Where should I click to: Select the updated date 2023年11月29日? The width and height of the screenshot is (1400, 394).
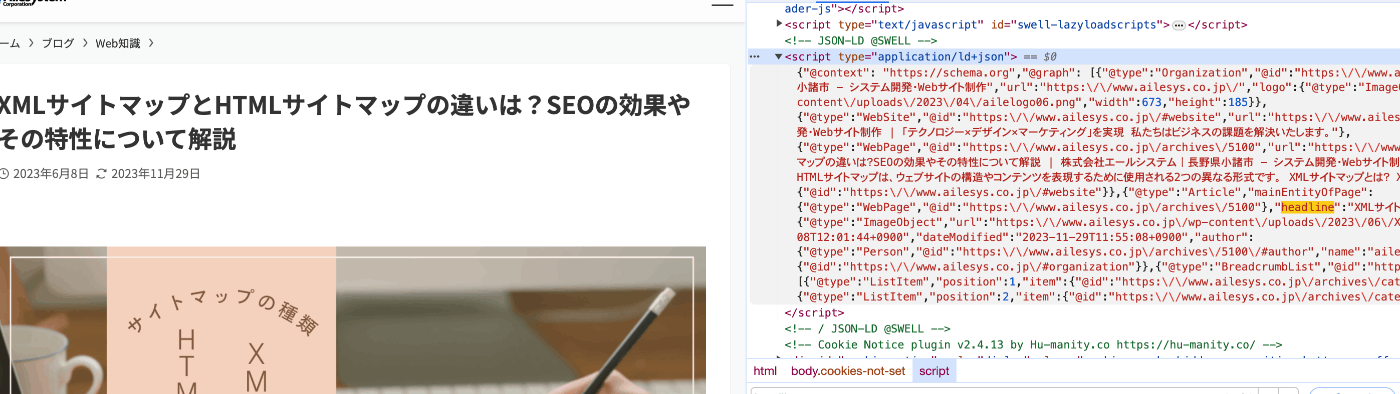coord(155,173)
